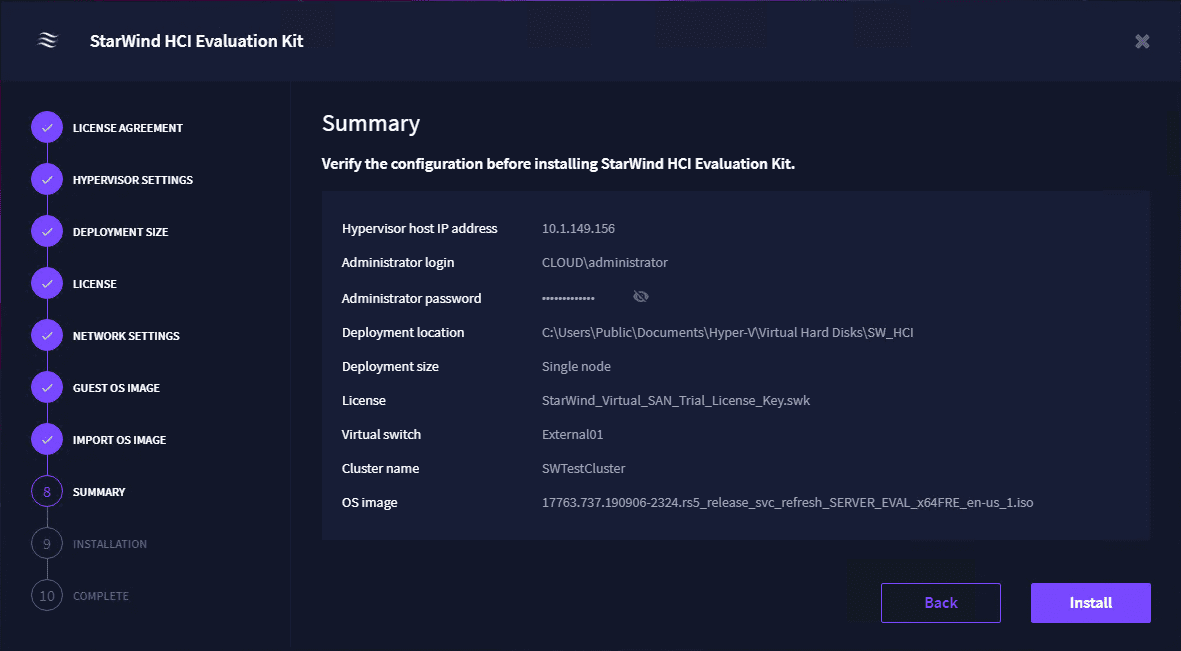Screen dimensions: 1181x651
Task: Click the Hypervisor Settings step checkmark circle
Action: coord(47,179)
